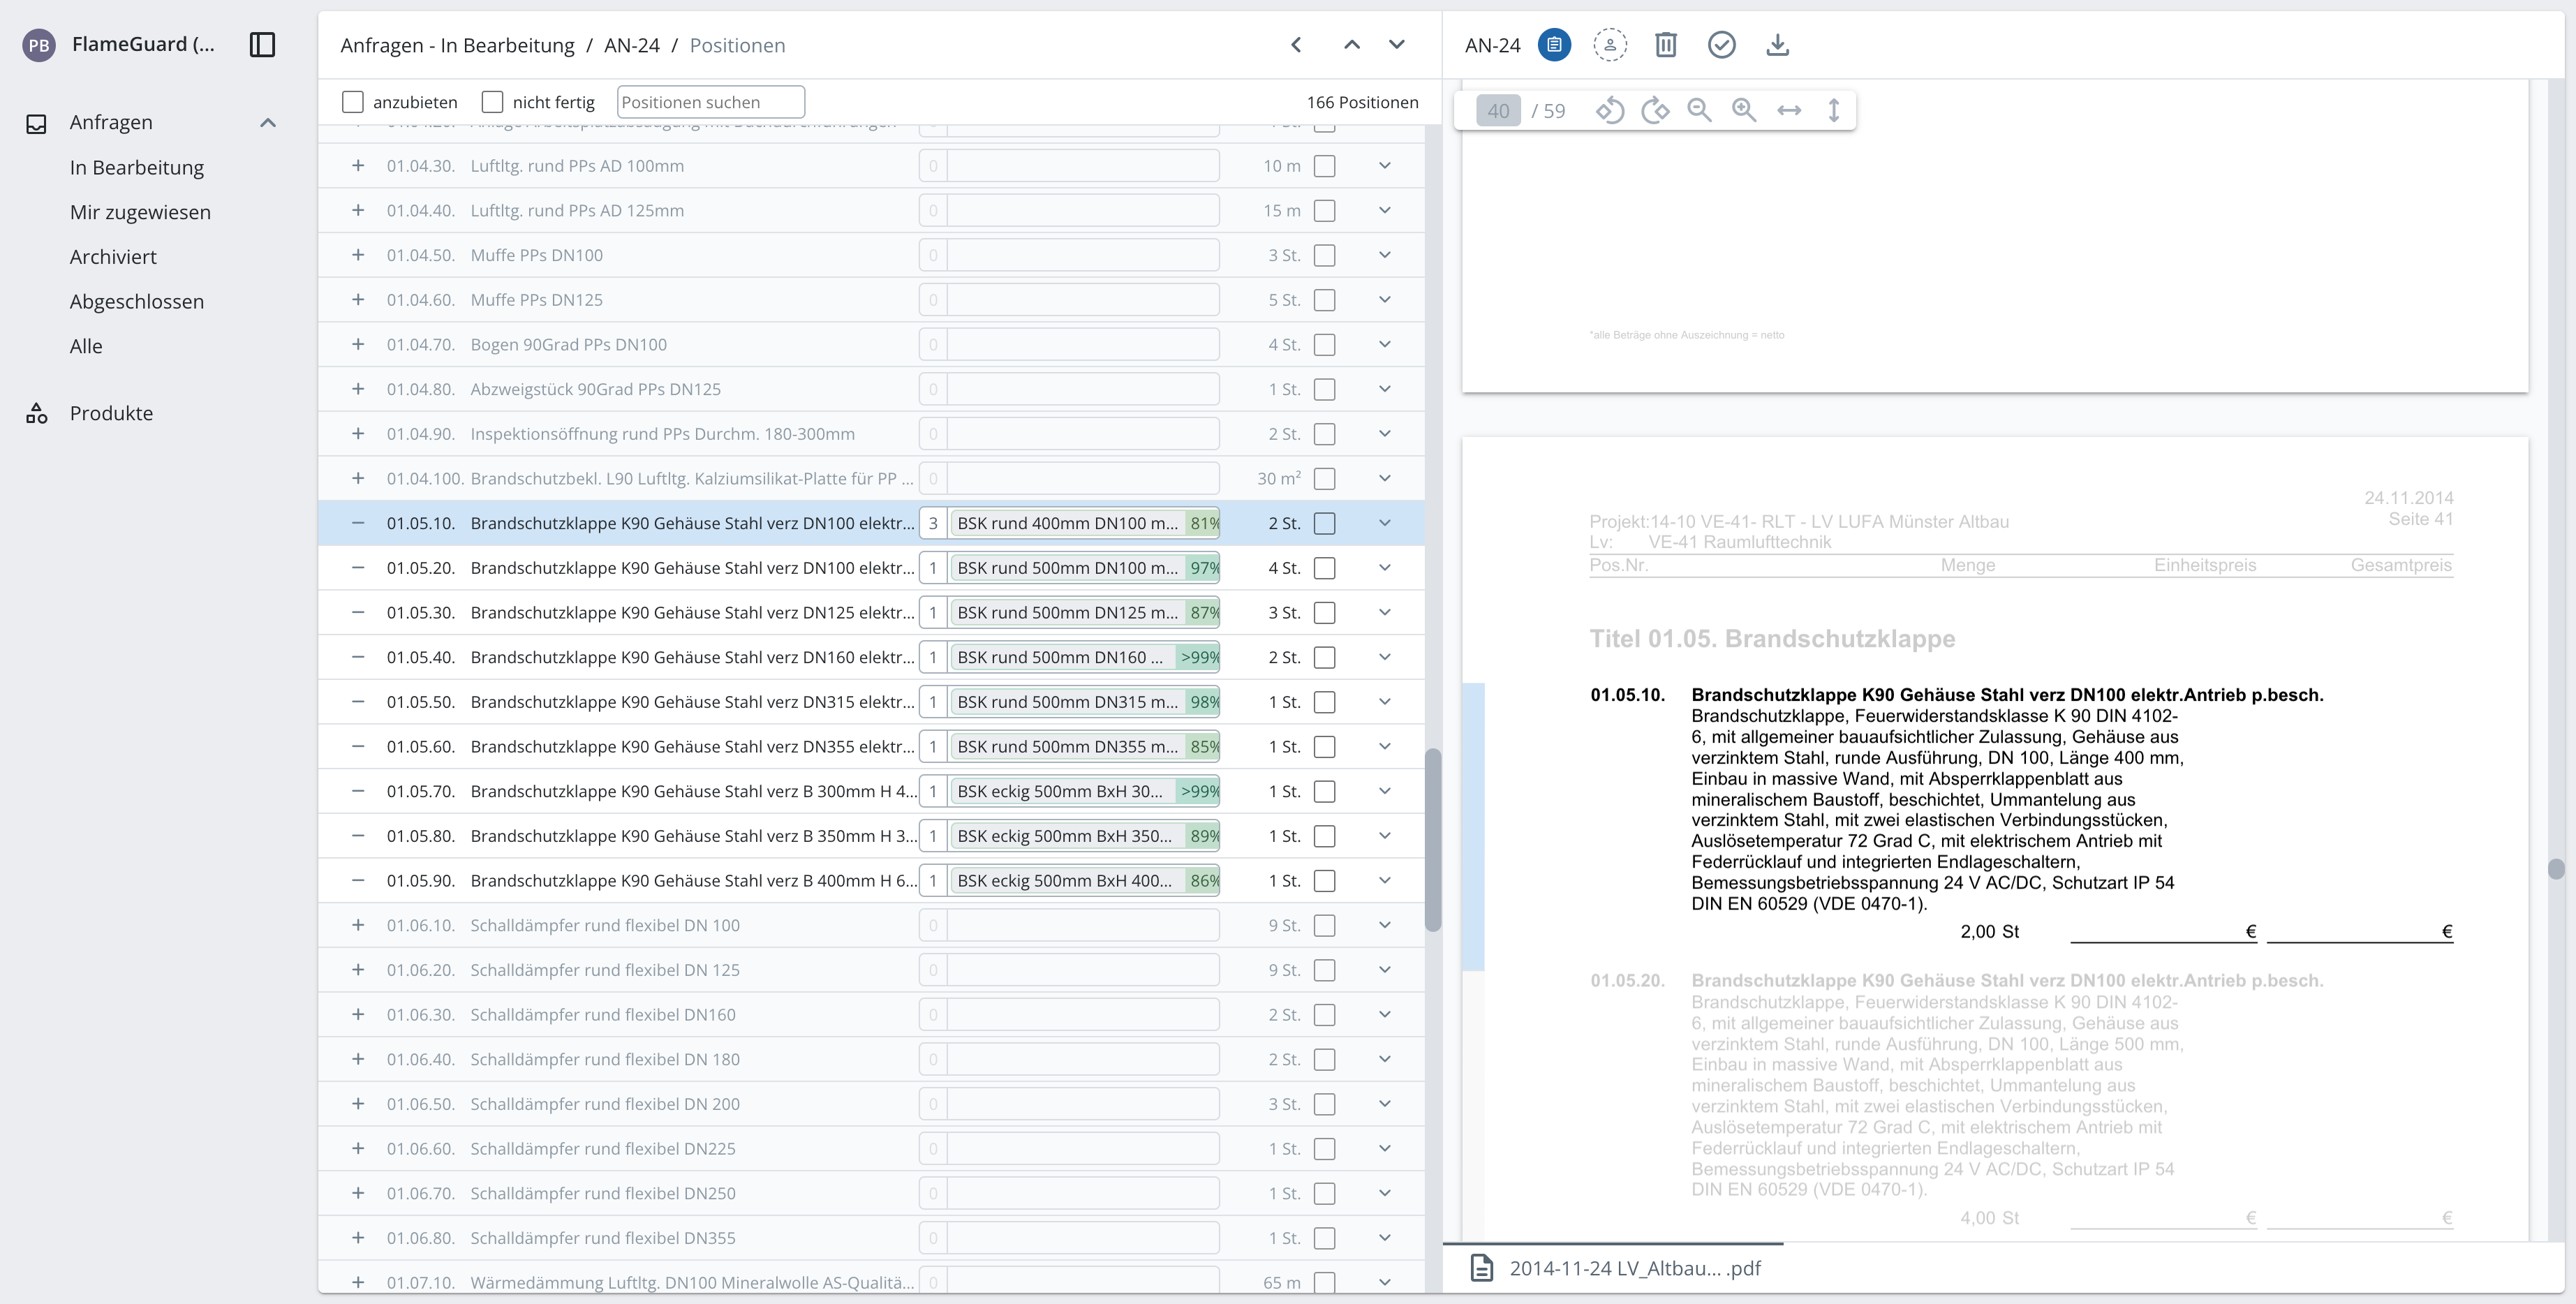Zoom in on the PDF
This screenshot has width=2576, height=1304.
(x=1744, y=110)
